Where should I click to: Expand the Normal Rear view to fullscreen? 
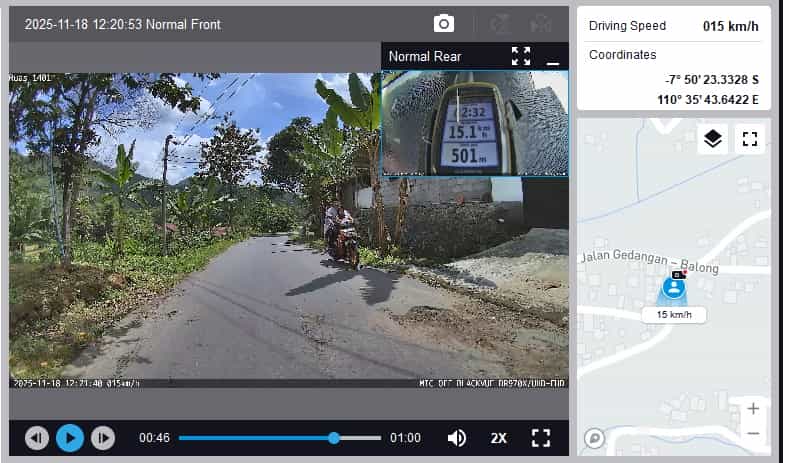click(521, 56)
